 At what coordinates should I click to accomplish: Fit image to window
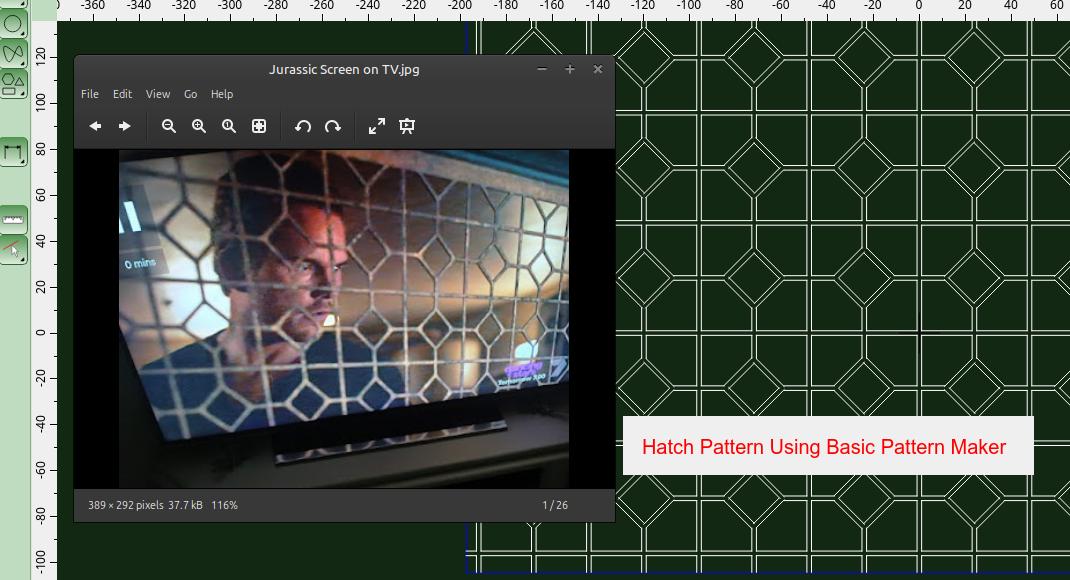(259, 126)
